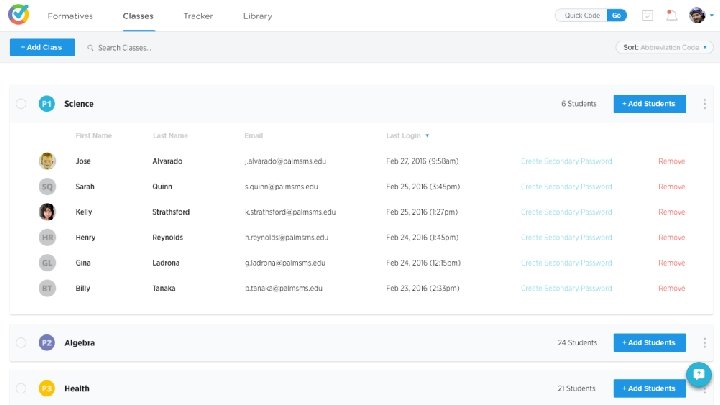Create Secondary Password for Henry Reynolds
The width and height of the screenshot is (720, 405).
(566, 237)
